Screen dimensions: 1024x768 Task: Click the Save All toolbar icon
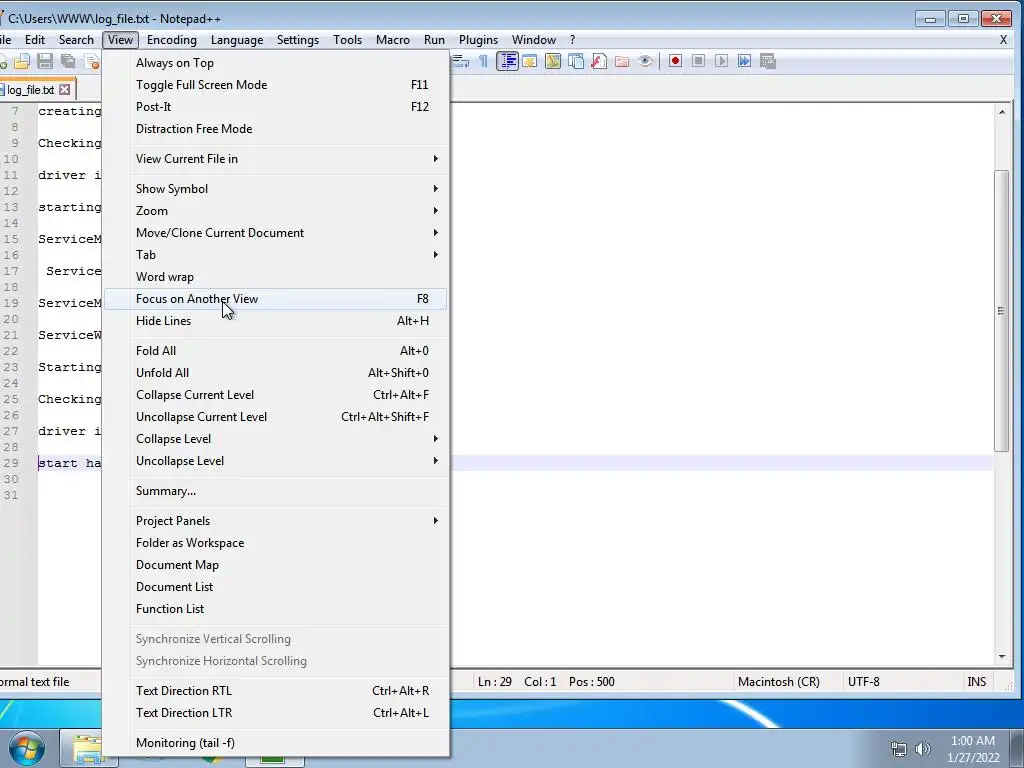67,61
